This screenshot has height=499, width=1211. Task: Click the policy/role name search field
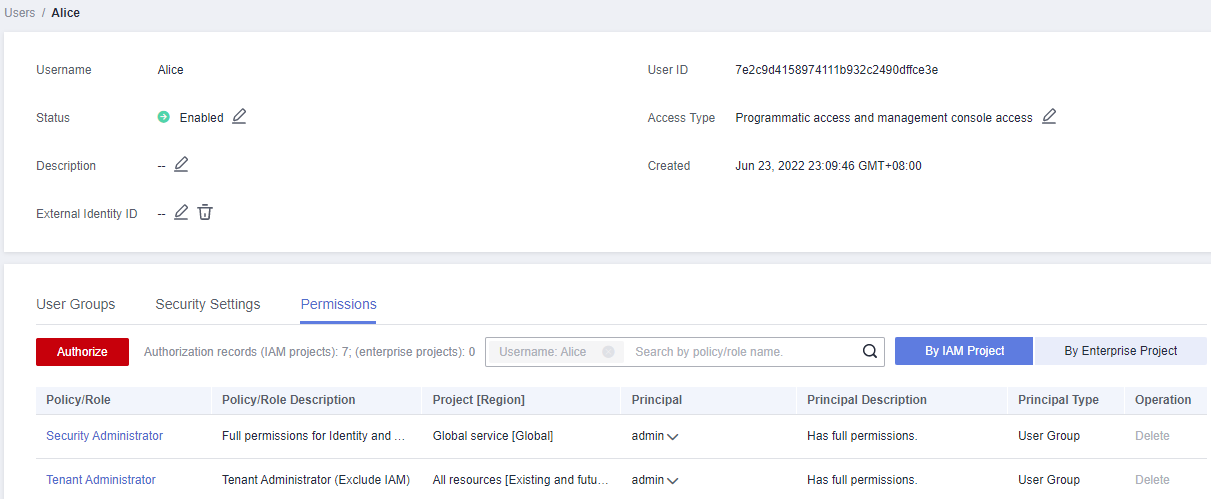pos(740,352)
